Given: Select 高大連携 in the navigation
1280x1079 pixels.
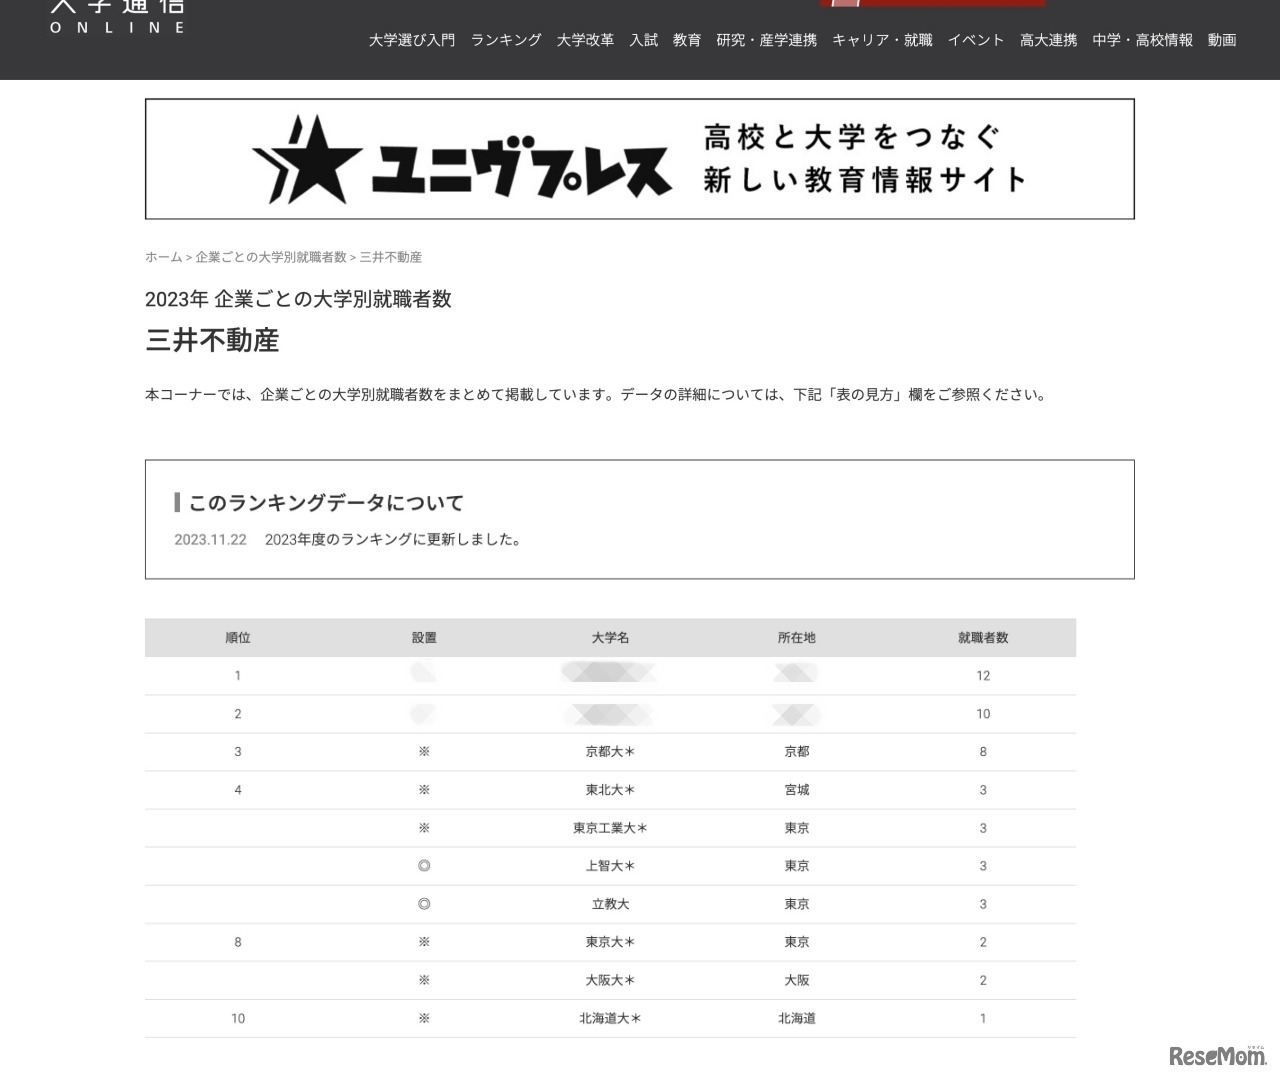Looking at the screenshot, I should pyautogui.click(x=1048, y=40).
